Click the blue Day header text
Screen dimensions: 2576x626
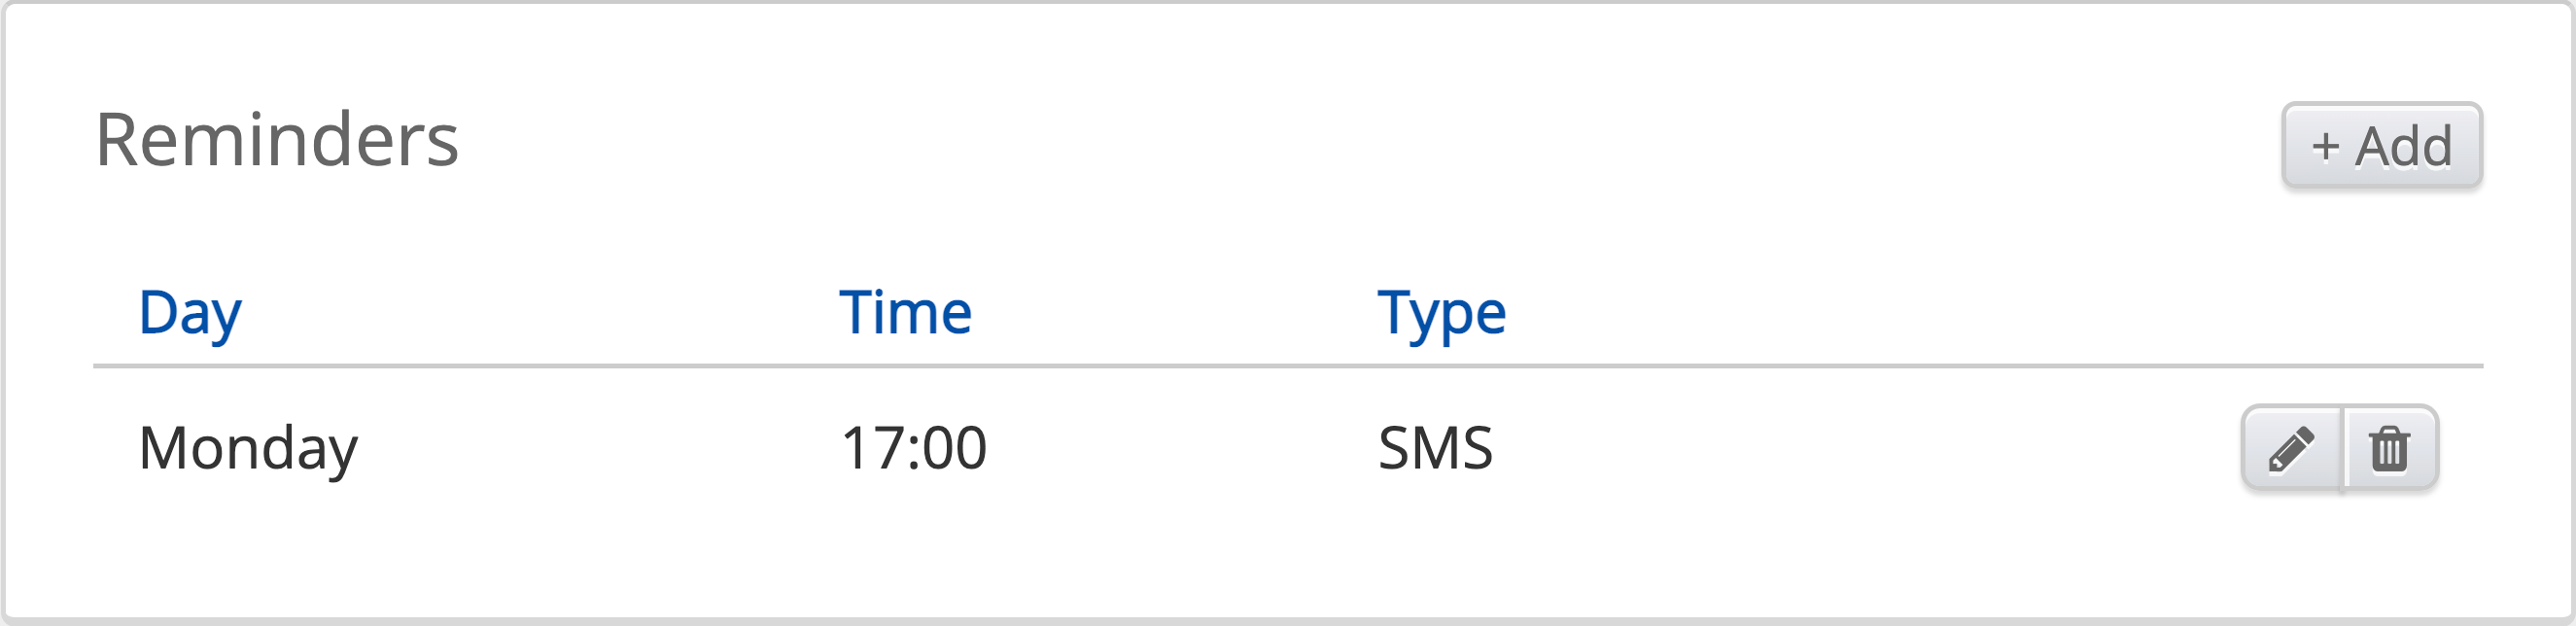click(190, 313)
